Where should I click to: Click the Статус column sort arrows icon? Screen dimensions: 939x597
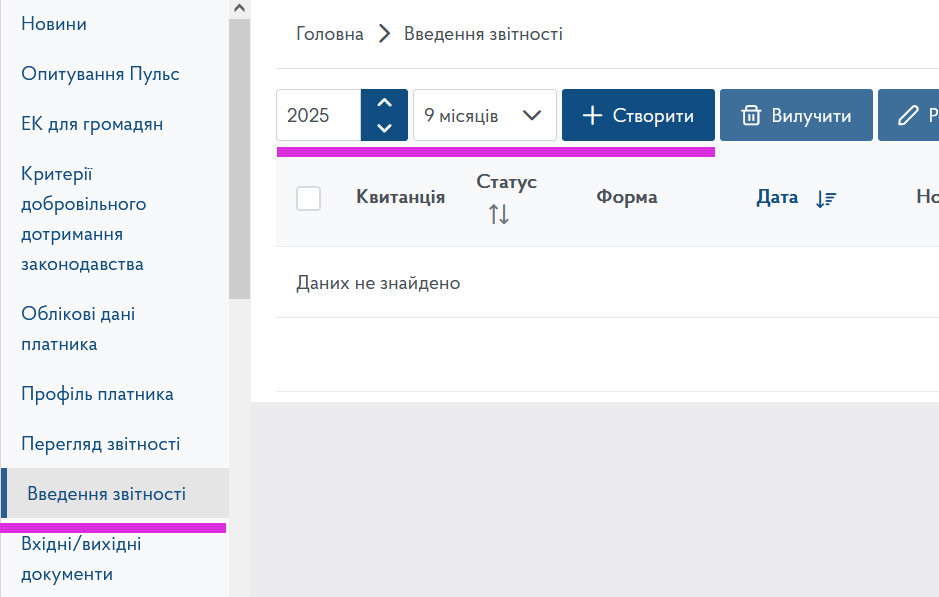tap(499, 214)
